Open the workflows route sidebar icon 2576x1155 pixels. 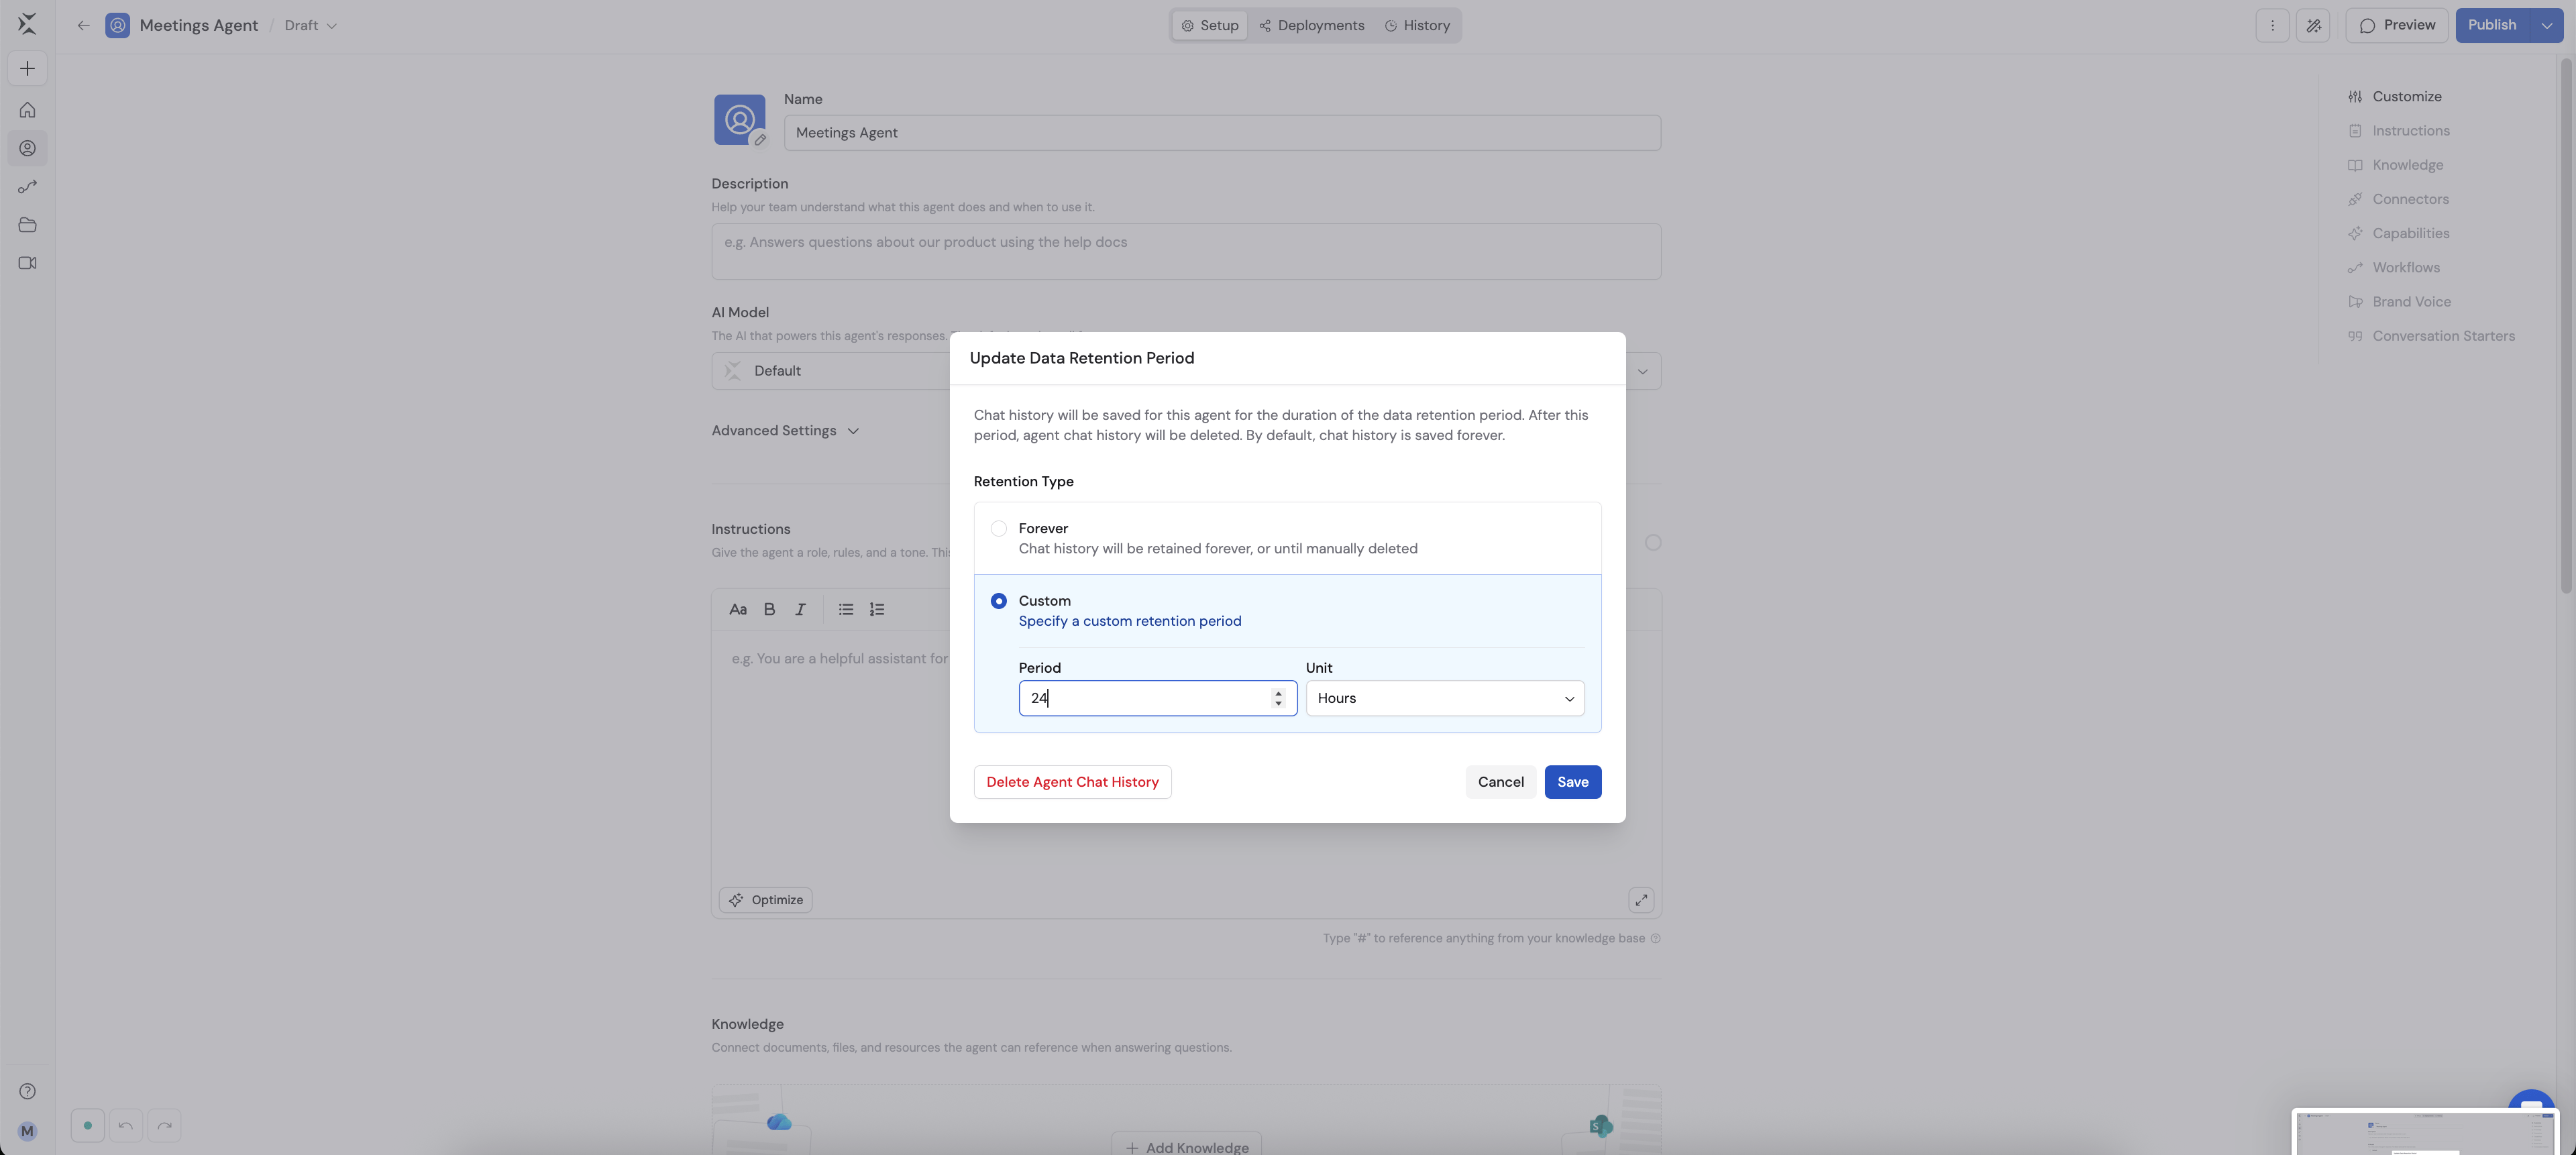coord(27,187)
